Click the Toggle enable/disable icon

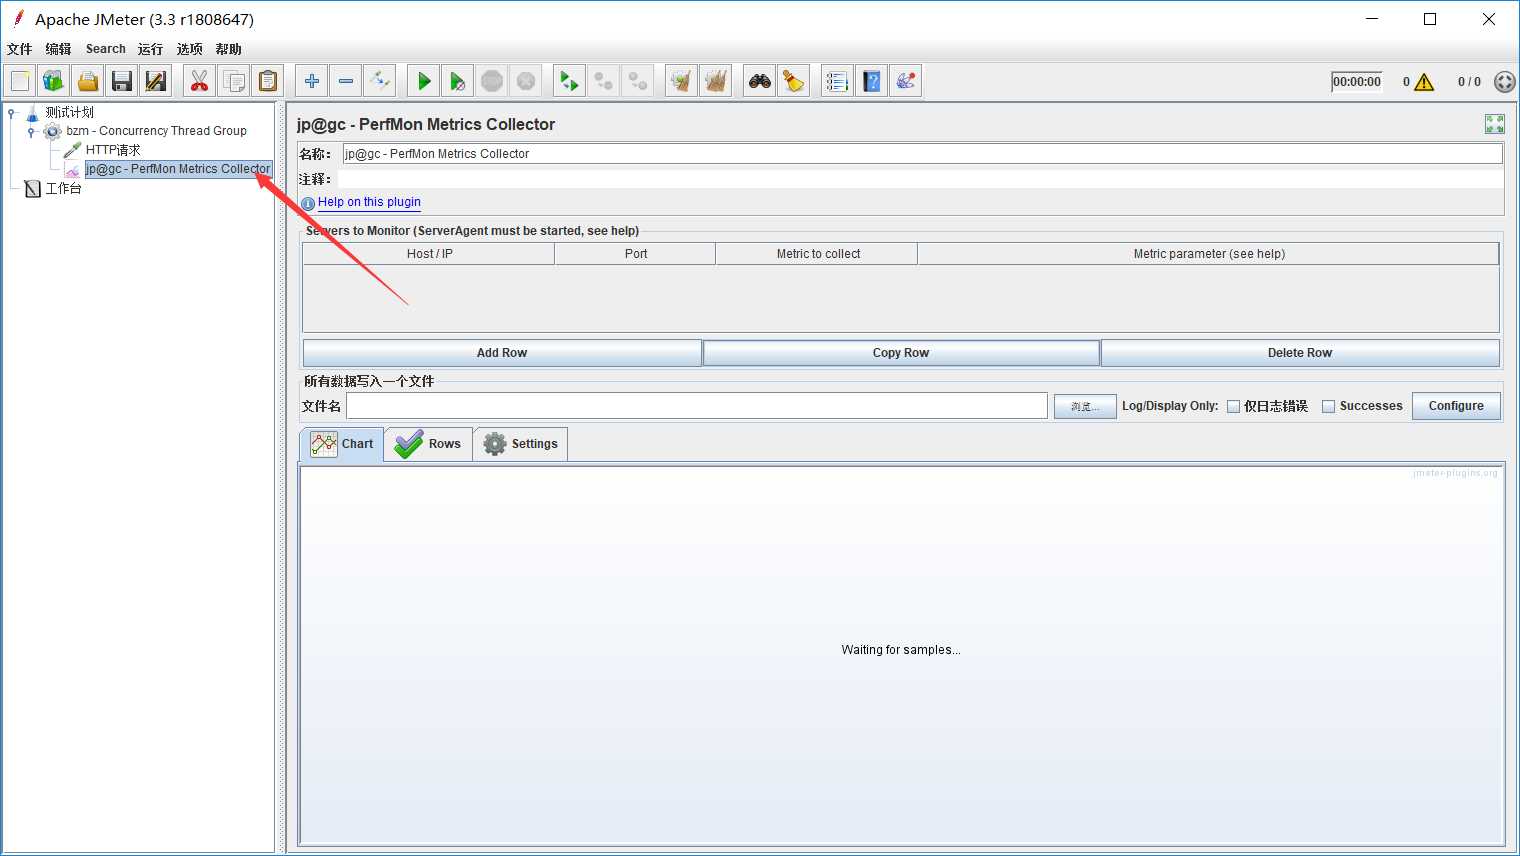(380, 81)
